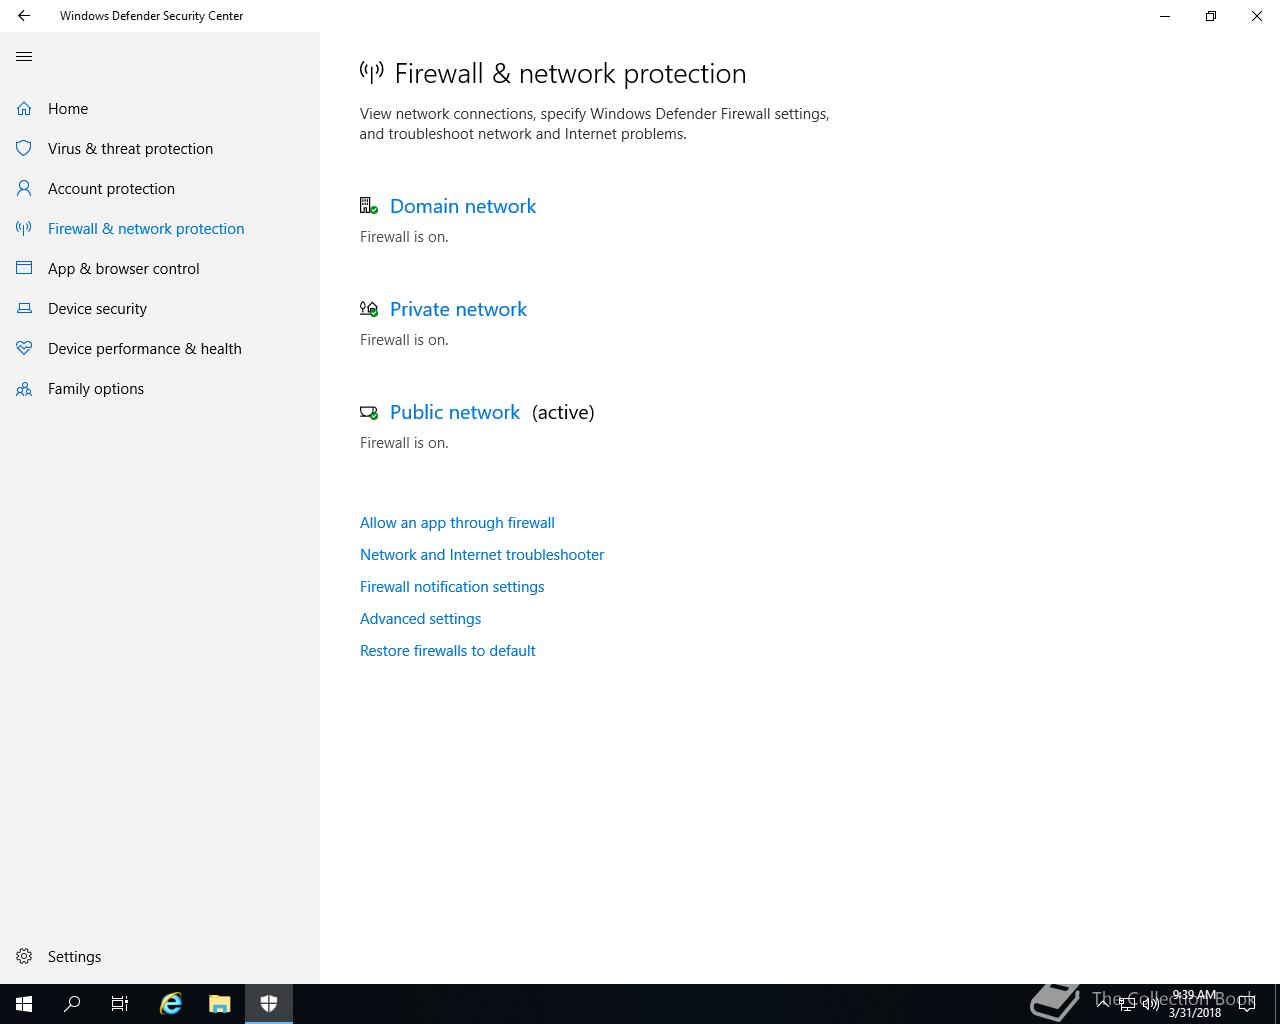Open Public network settings
This screenshot has width=1280, height=1024.
(x=455, y=412)
